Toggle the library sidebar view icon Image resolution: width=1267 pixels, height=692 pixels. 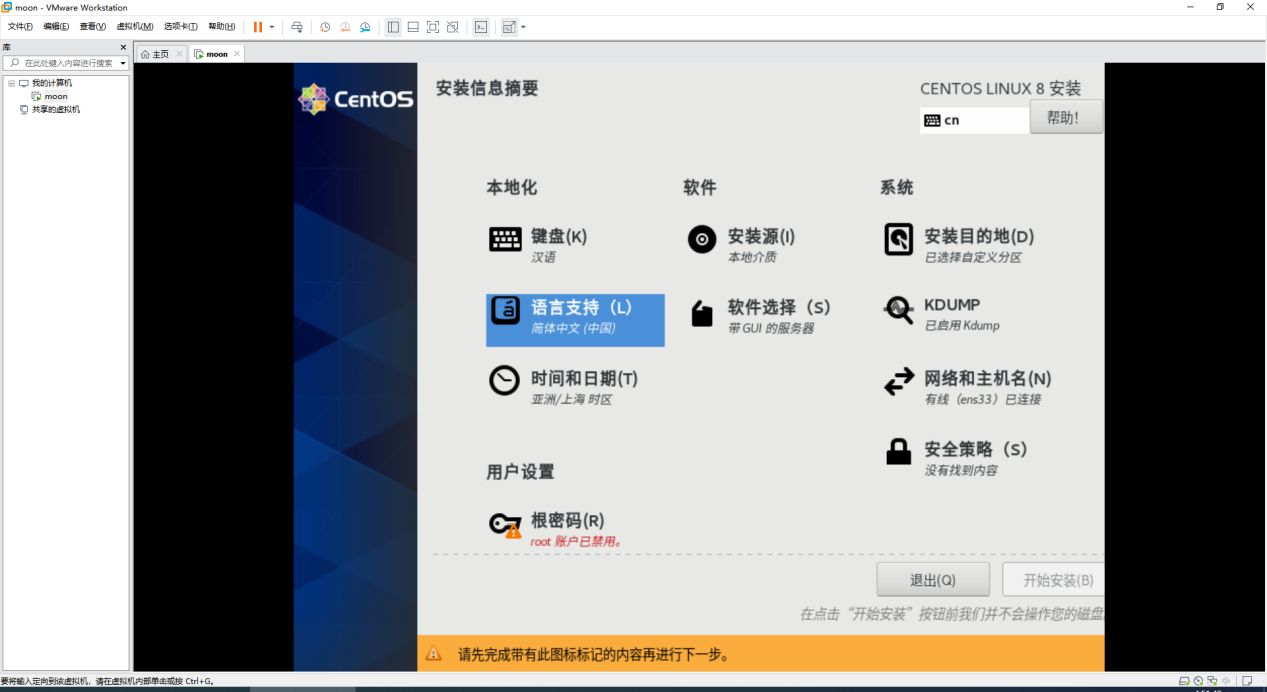click(393, 27)
